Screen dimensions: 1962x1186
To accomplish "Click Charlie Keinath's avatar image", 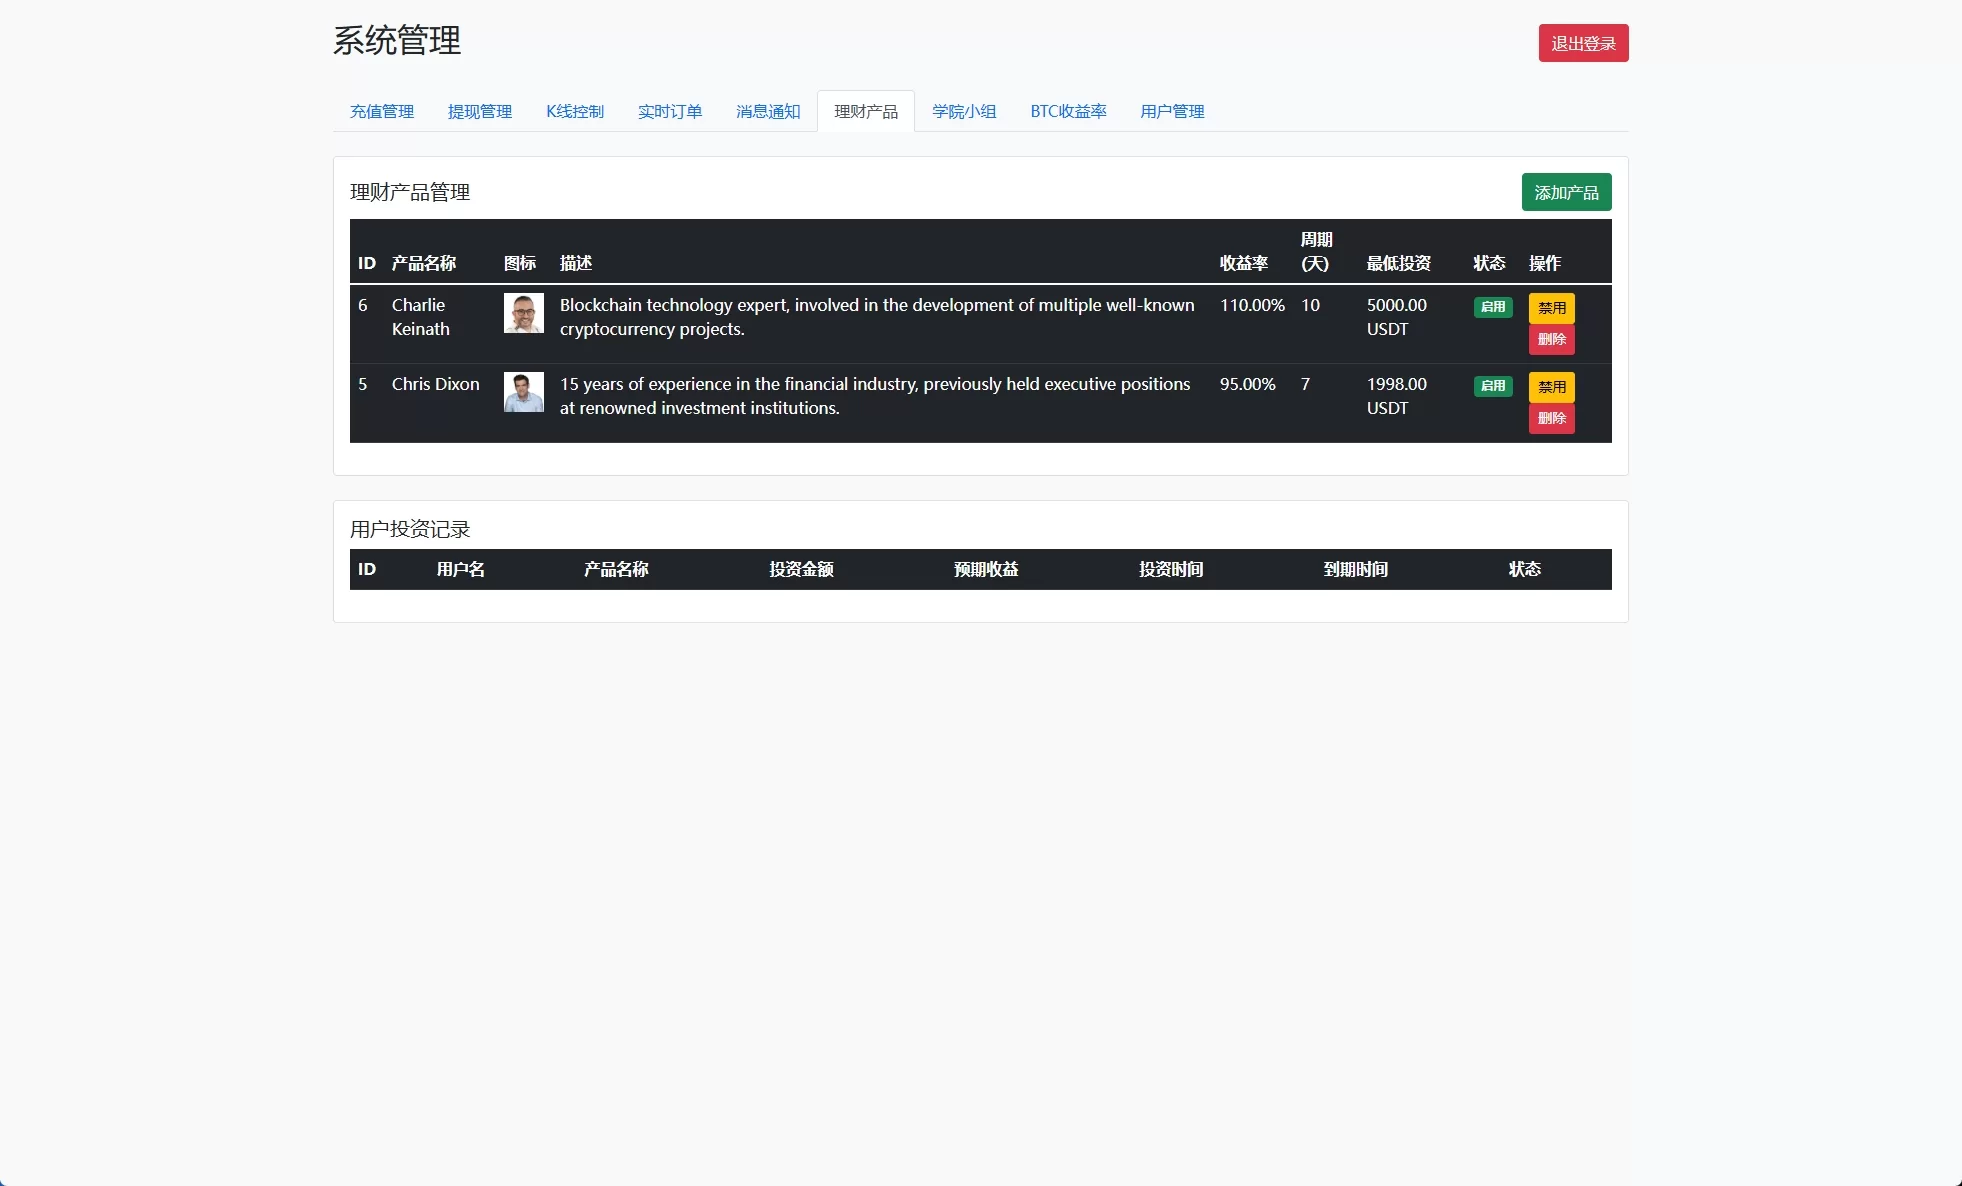I will (523, 313).
